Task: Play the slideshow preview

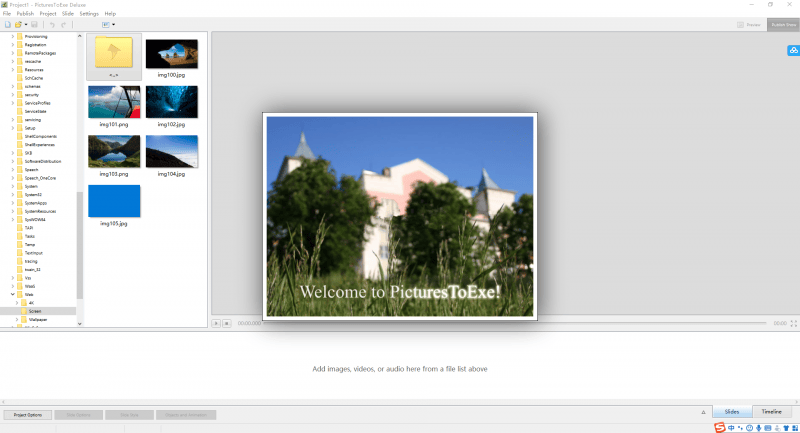Action: click(x=216, y=323)
